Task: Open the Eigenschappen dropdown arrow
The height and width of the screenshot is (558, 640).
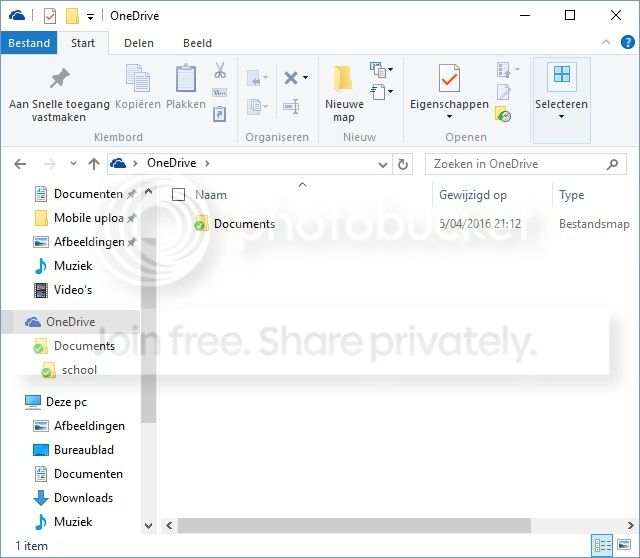Action: (449, 117)
